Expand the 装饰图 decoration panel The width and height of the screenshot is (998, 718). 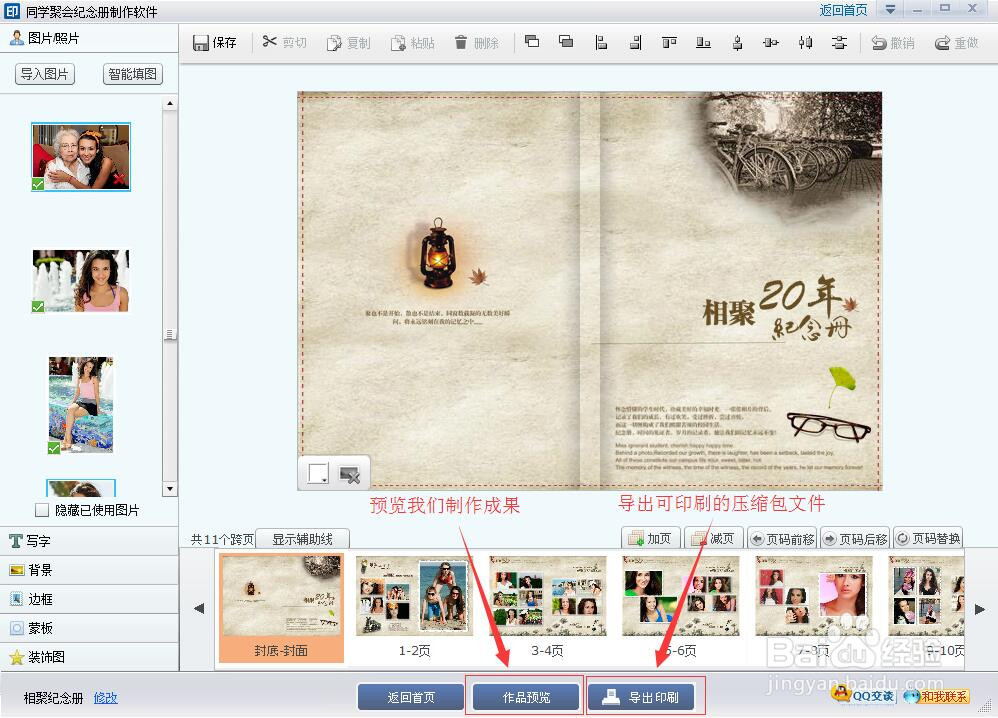(x=89, y=657)
